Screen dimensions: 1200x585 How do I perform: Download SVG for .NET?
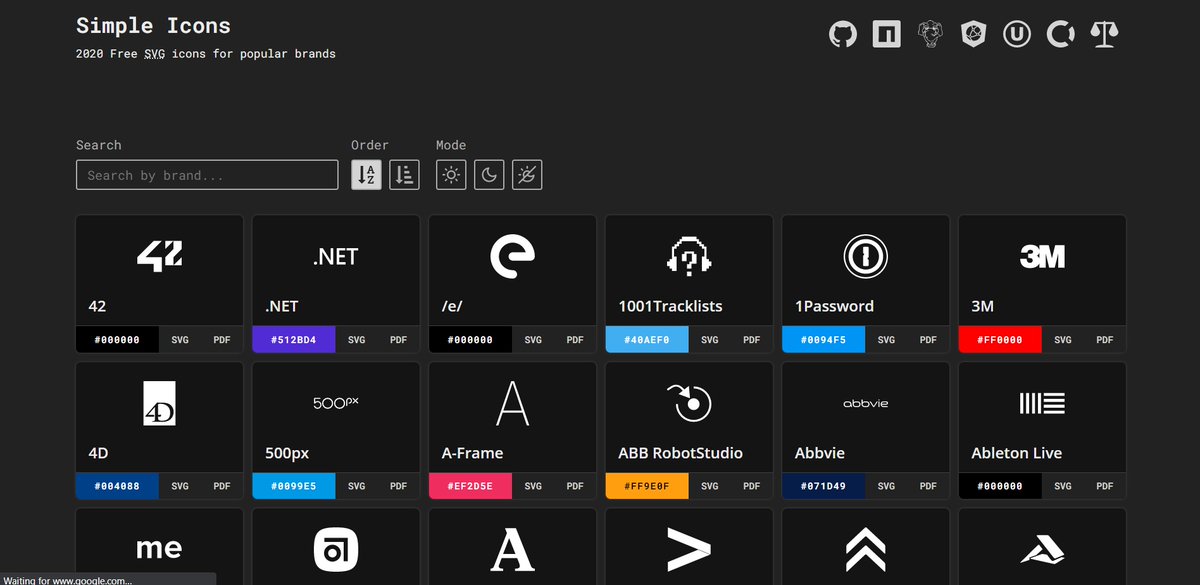click(x=357, y=340)
